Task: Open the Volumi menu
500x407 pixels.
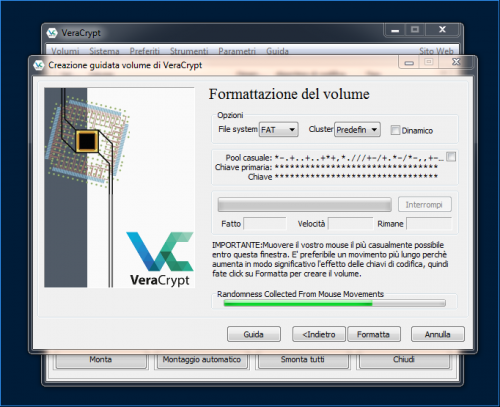Action: [65, 51]
